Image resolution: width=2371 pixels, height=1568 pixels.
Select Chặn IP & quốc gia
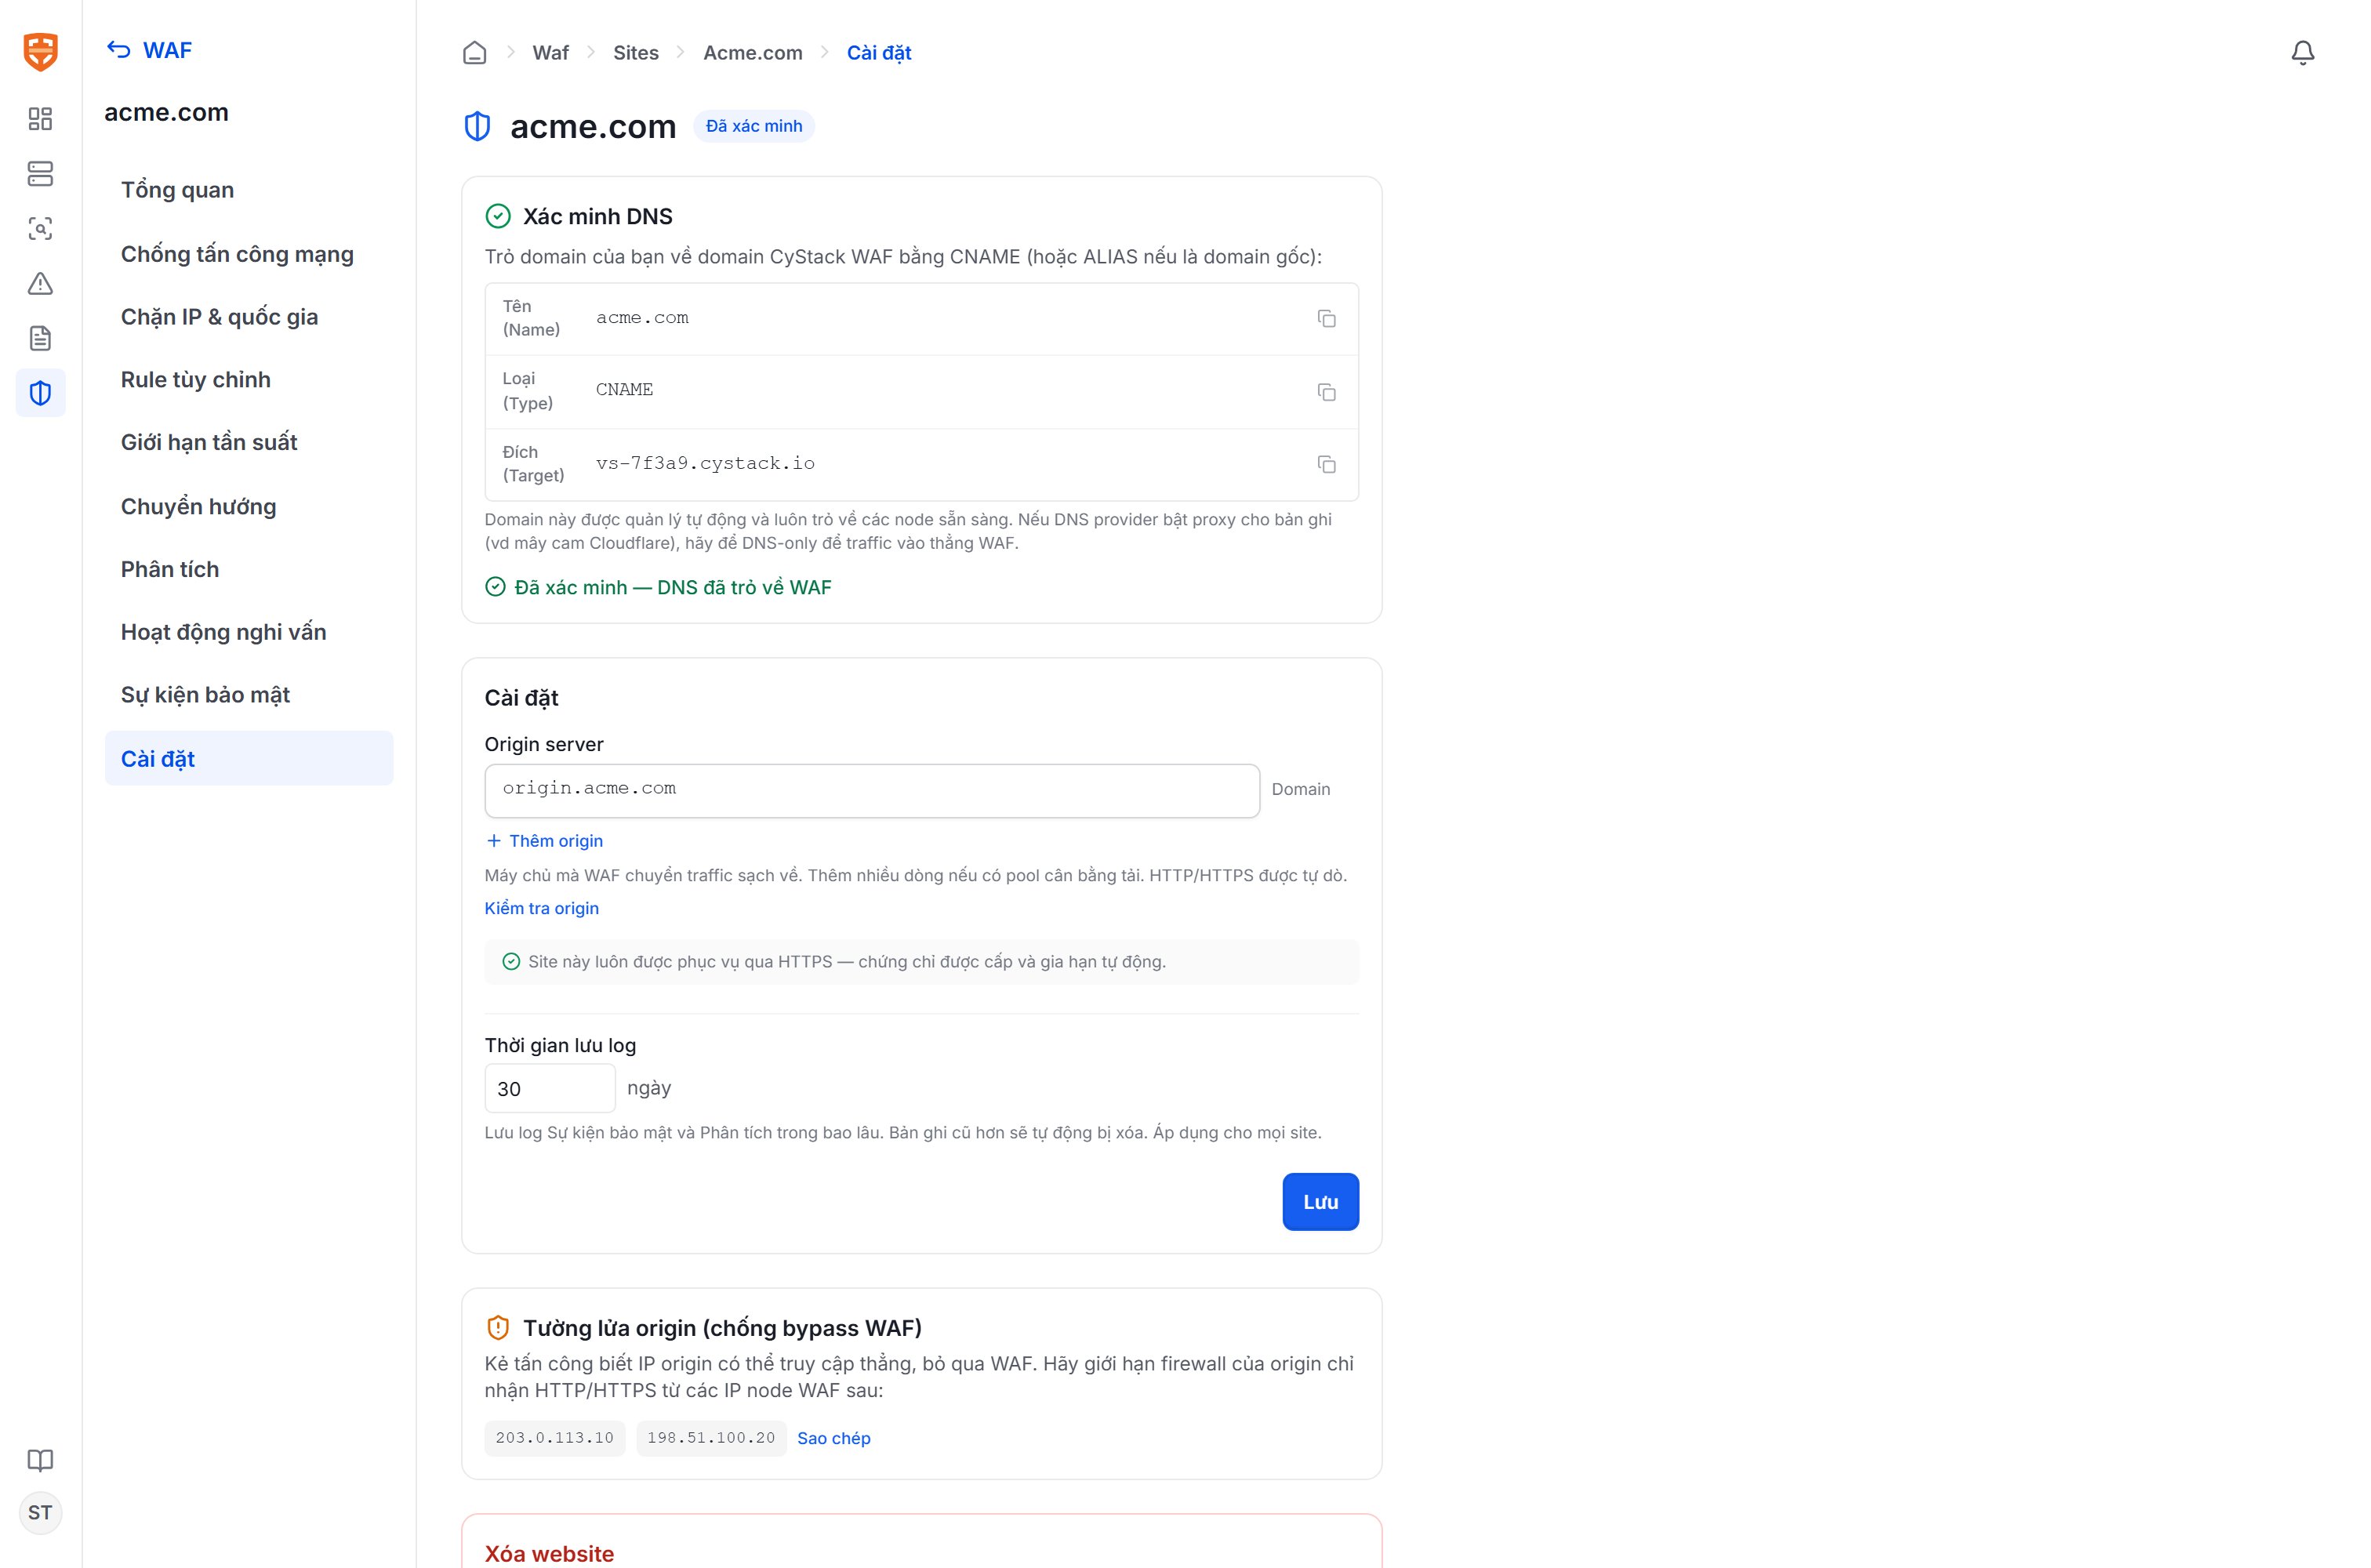click(x=249, y=317)
